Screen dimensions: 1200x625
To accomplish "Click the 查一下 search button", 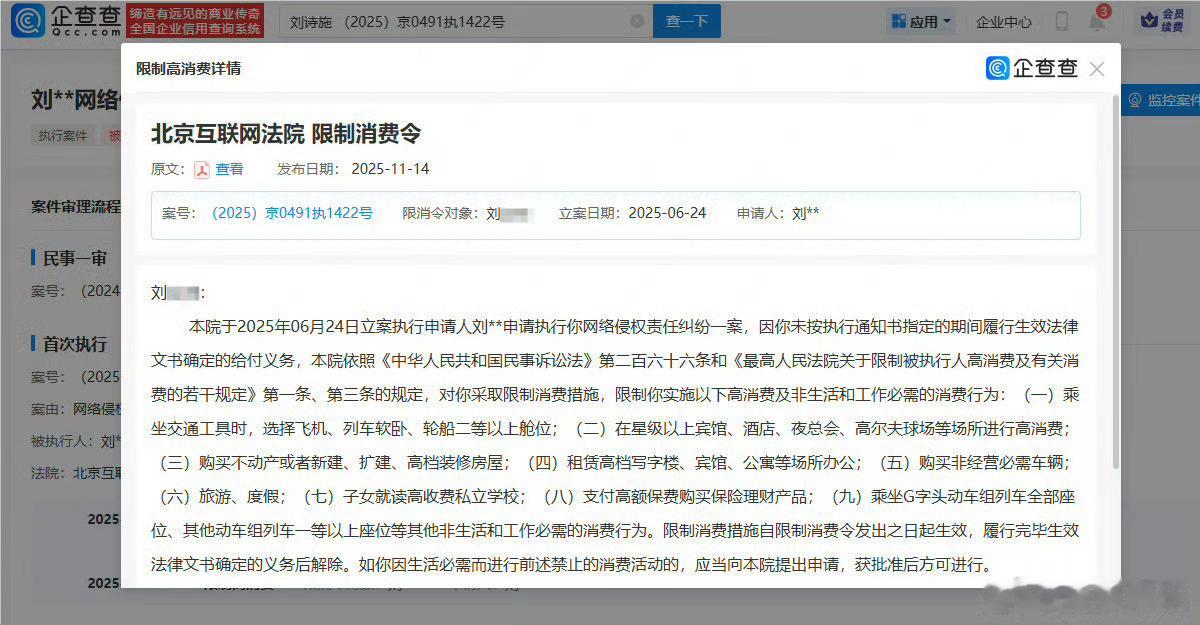I will click(687, 21).
